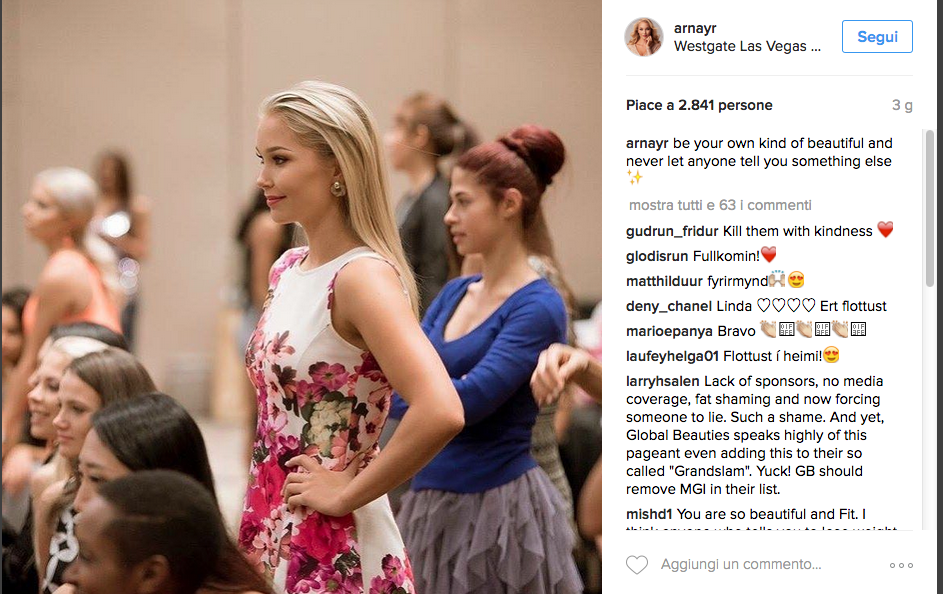Click the main post photo
This screenshot has width=943, height=594.
(301, 297)
